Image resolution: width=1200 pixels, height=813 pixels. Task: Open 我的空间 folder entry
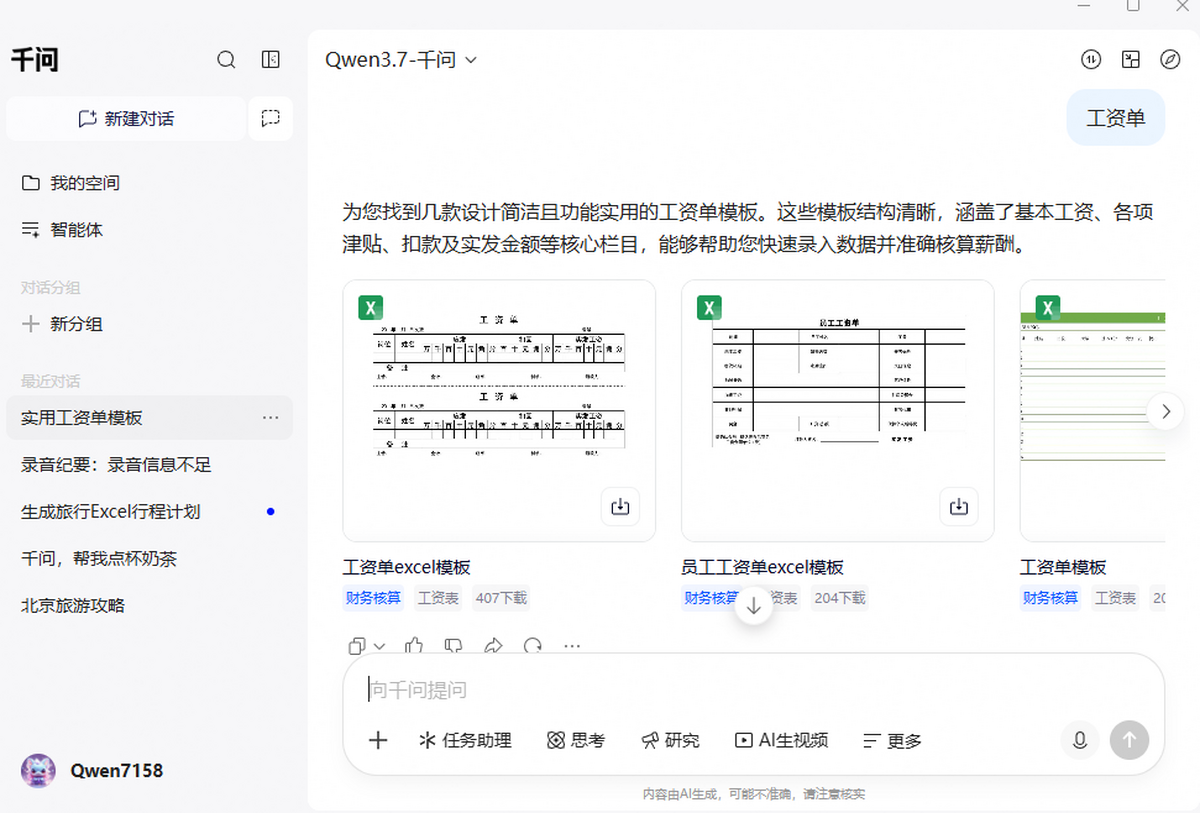click(70, 183)
